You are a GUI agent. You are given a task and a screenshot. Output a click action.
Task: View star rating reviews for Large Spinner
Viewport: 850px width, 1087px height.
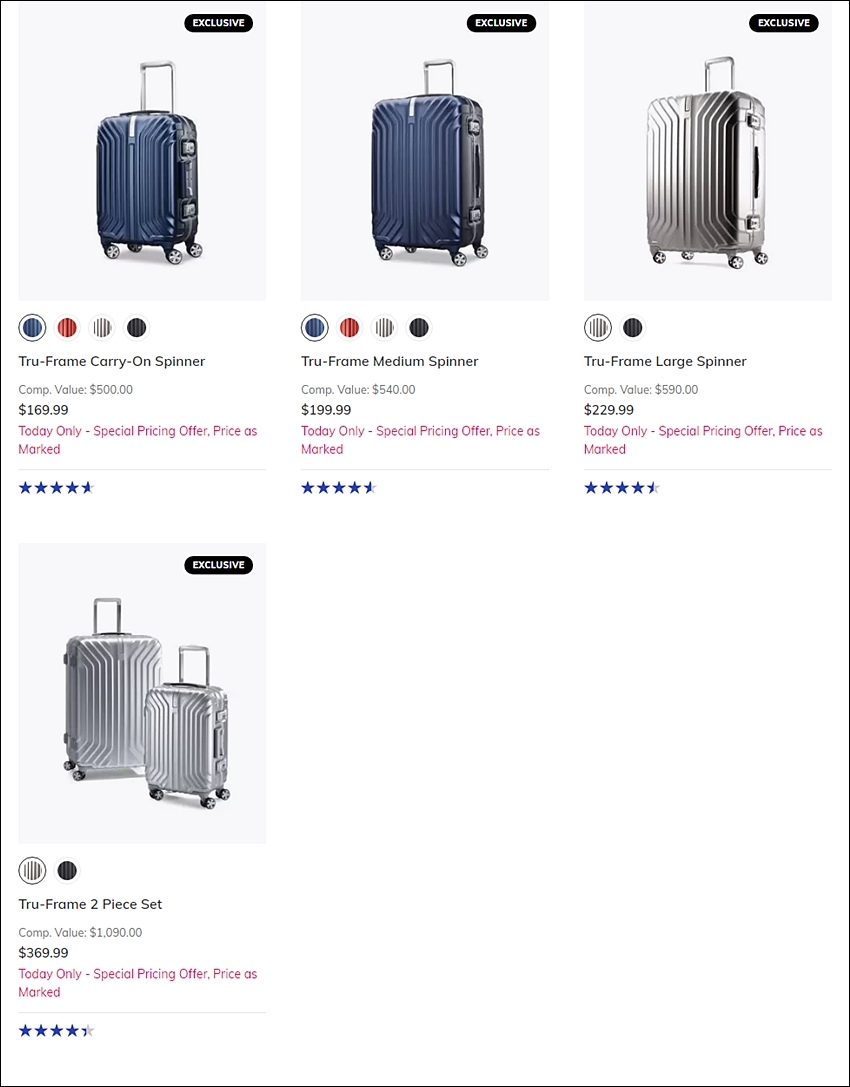click(621, 487)
